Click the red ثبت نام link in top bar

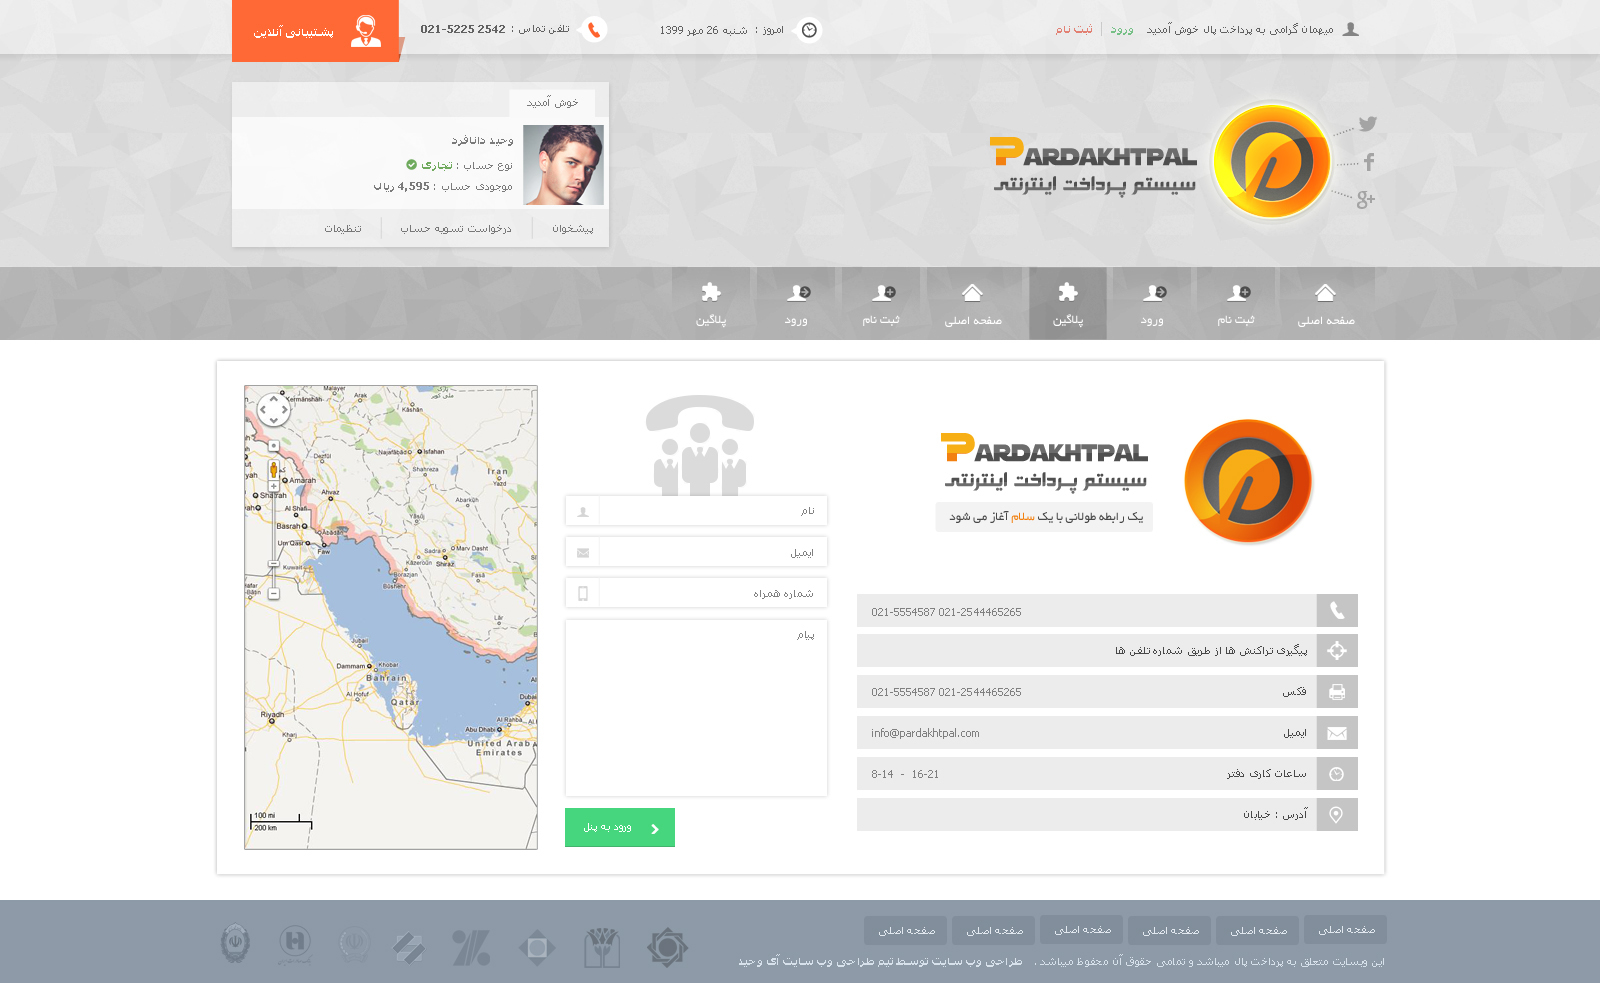pos(1074,30)
